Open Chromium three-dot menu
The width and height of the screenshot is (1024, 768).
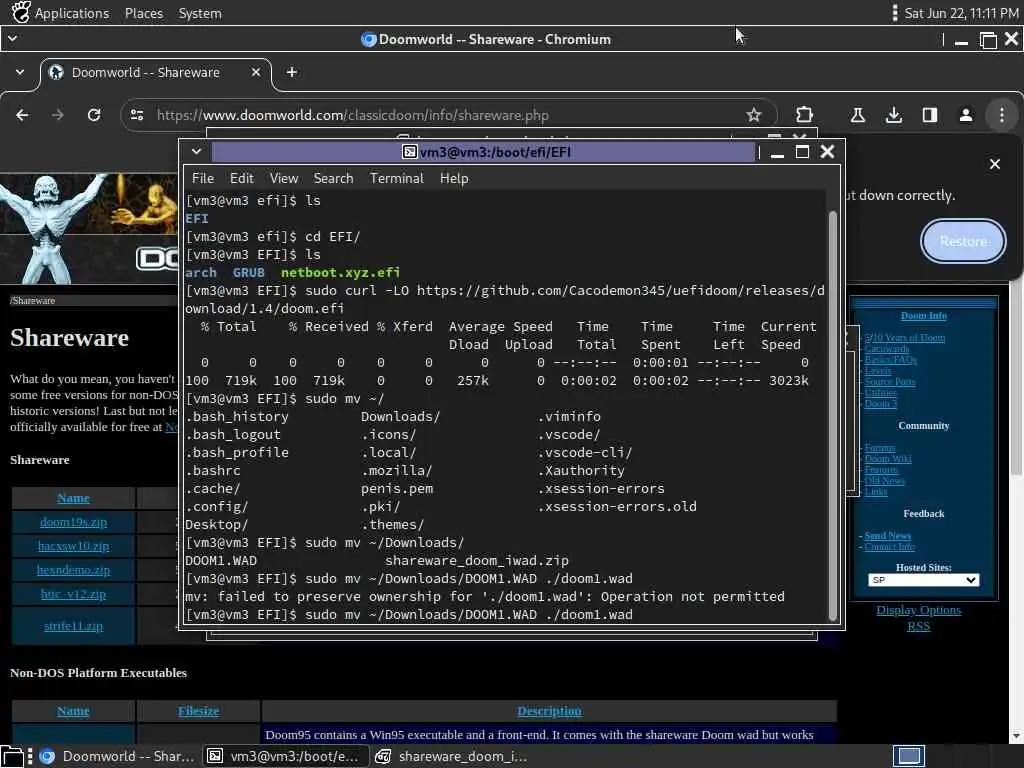coord(1002,115)
